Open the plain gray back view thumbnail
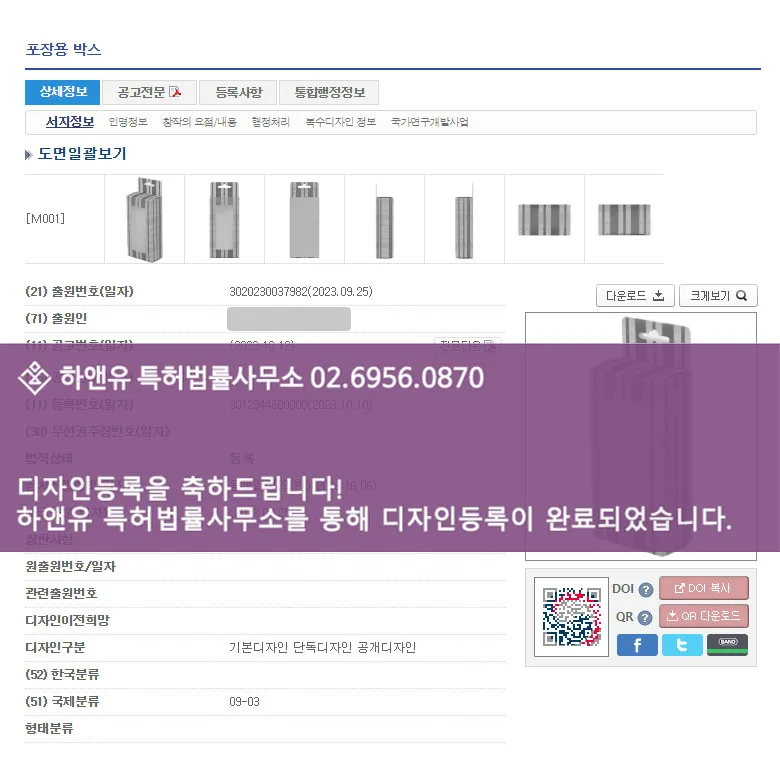780x780 pixels. [304, 219]
